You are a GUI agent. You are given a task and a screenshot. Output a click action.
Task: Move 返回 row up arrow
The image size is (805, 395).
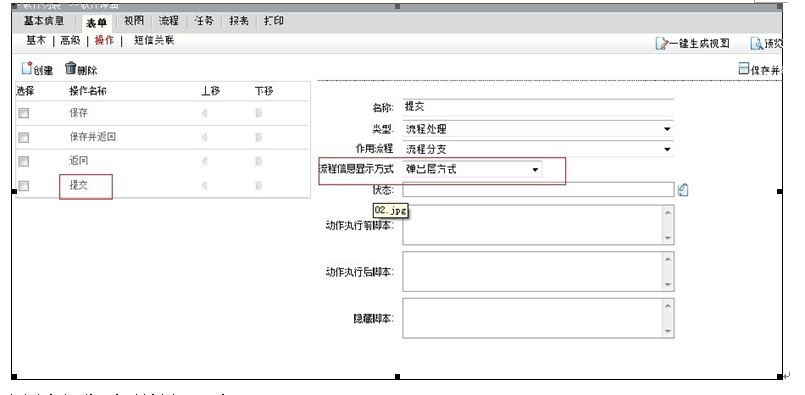coord(204,161)
